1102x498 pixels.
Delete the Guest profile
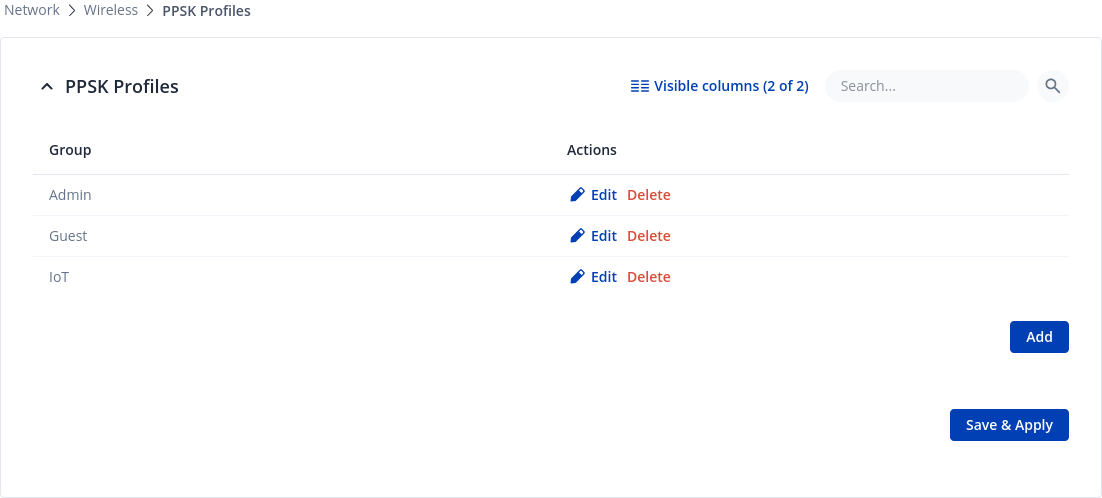[x=648, y=236]
